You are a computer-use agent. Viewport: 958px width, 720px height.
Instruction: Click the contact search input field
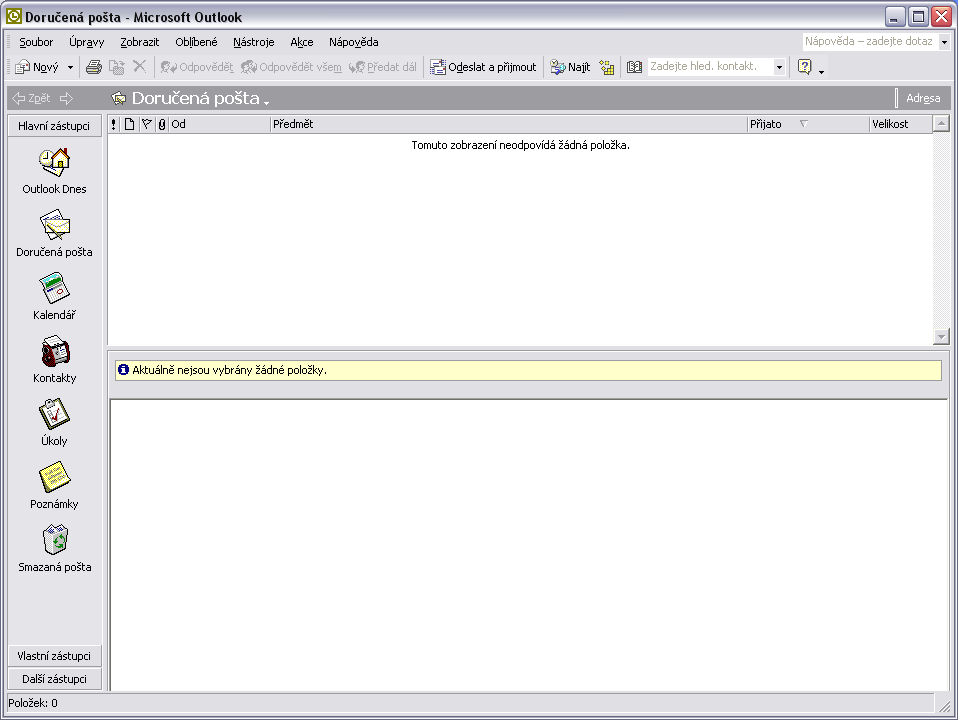tap(710, 67)
